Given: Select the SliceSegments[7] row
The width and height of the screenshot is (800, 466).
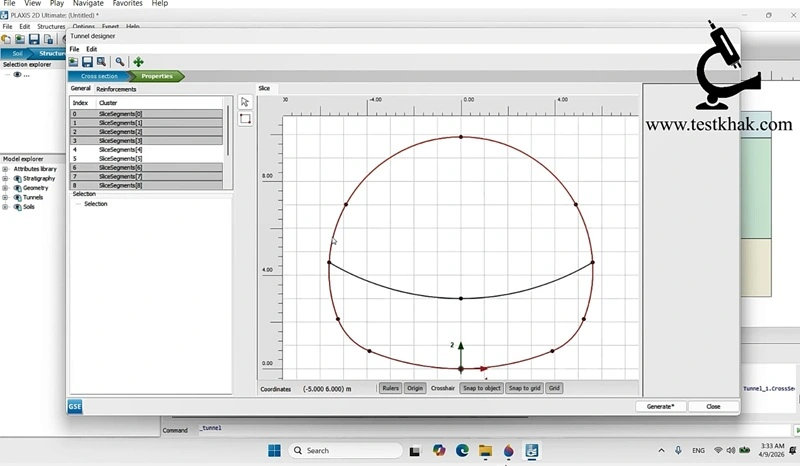Looking at the screenshot, I should [x=146, y=177].
